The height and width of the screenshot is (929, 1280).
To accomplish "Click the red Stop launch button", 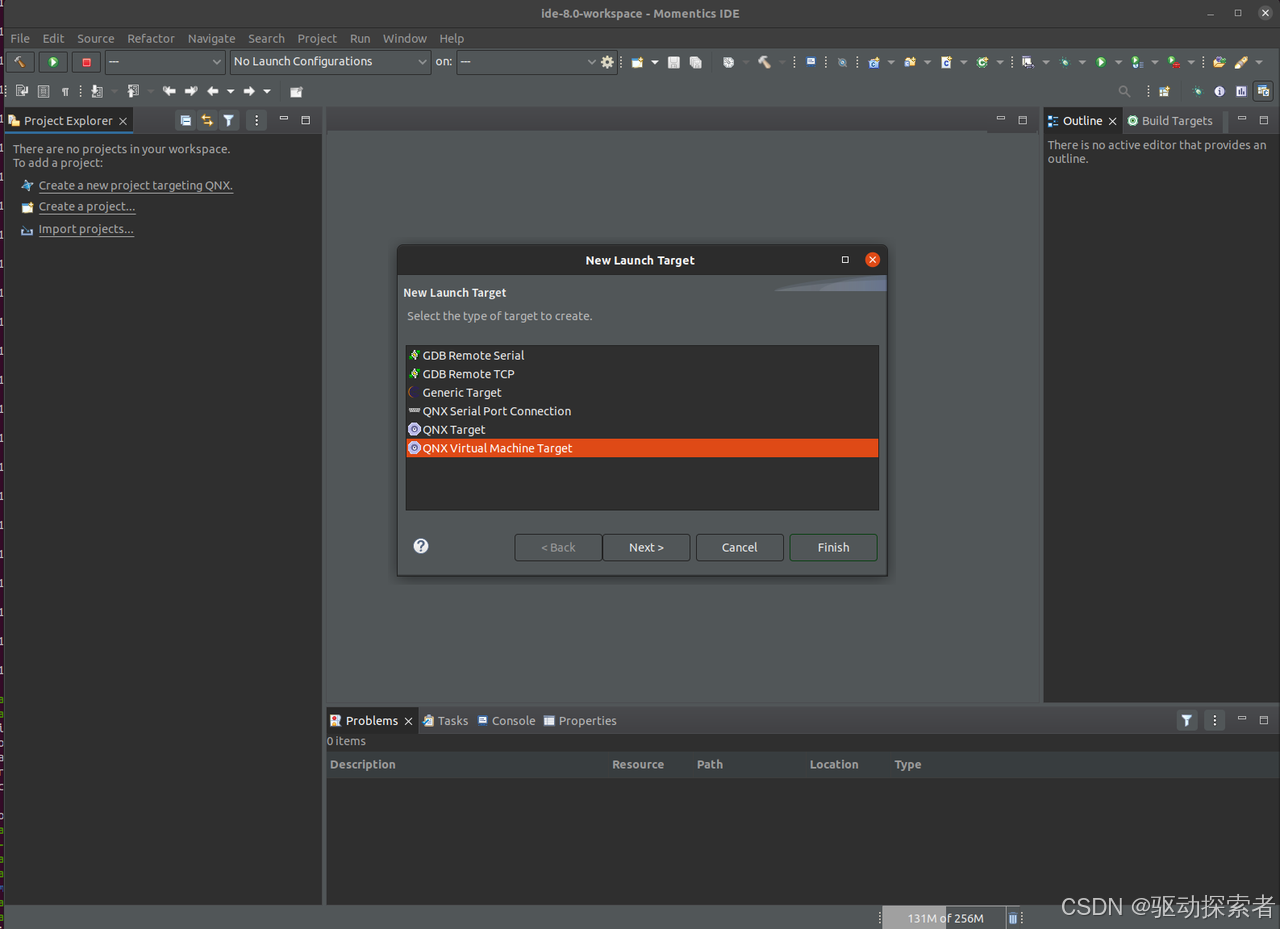I will [x=86, y=62].
